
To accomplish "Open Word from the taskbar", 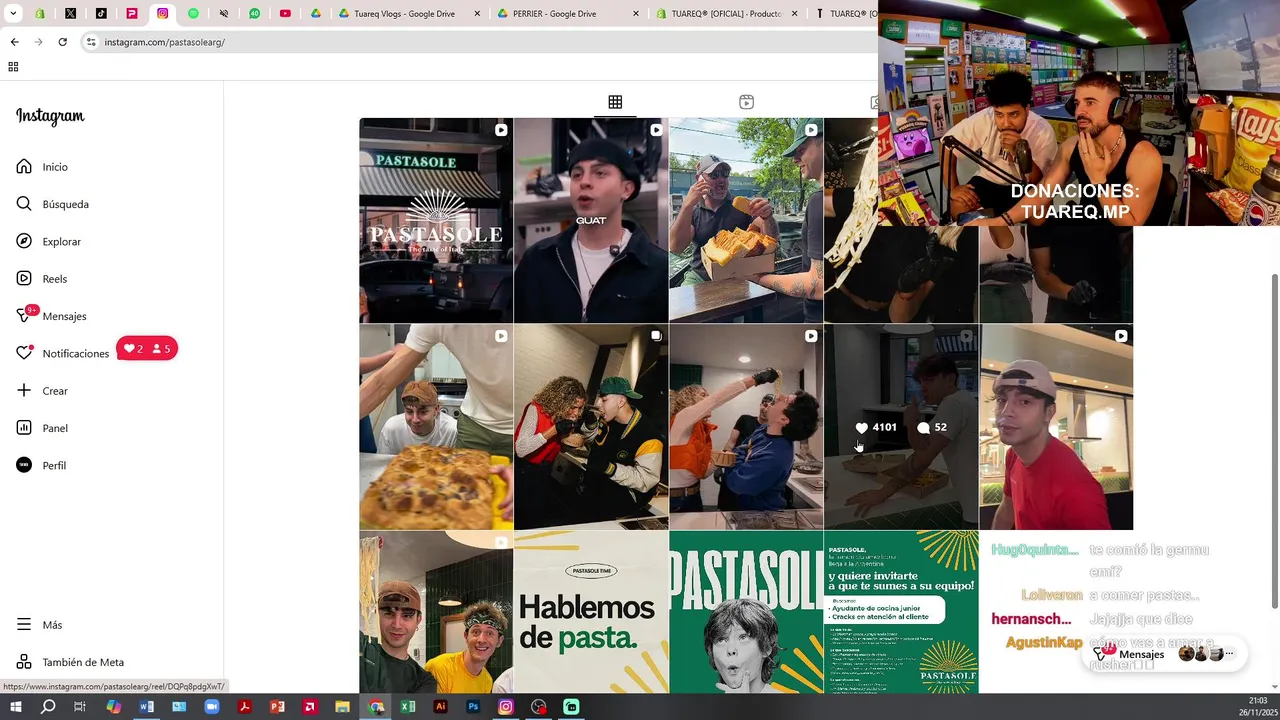I will click(147, 707).
